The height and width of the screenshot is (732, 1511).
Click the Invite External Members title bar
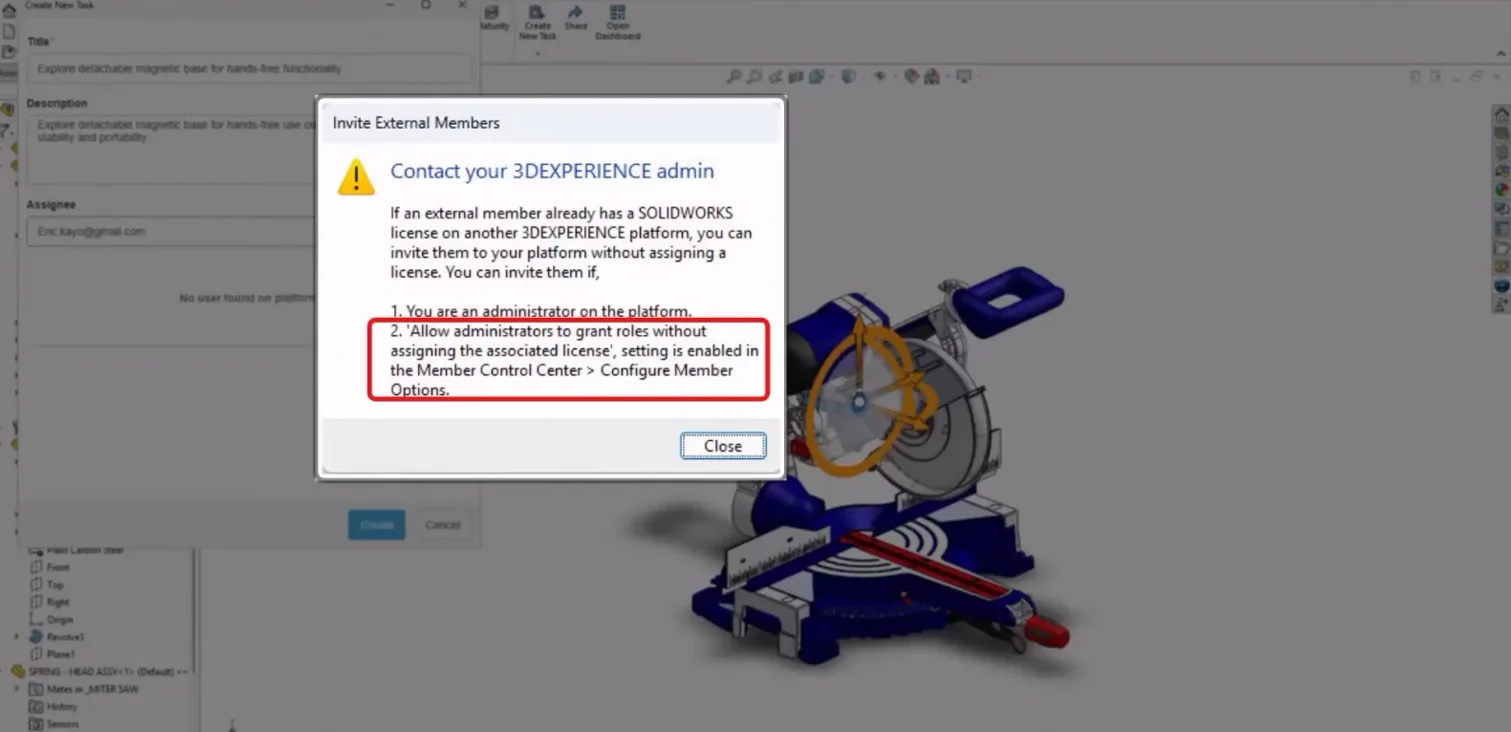click(x=551, y=123)
